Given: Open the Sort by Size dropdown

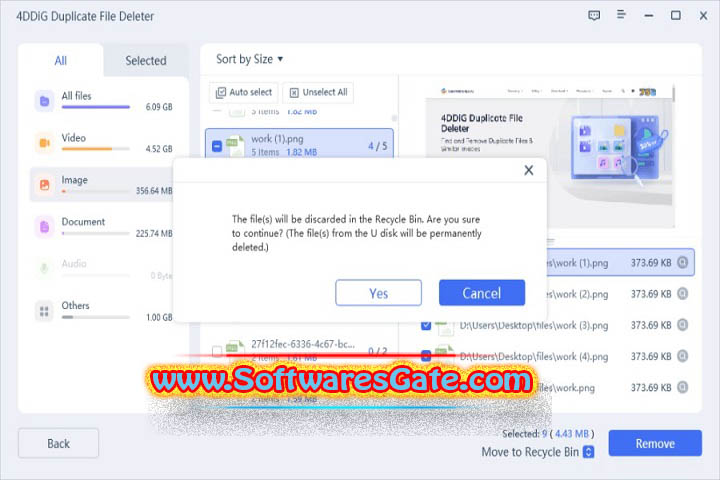Looking at the screenshot, I should point(249,59).
